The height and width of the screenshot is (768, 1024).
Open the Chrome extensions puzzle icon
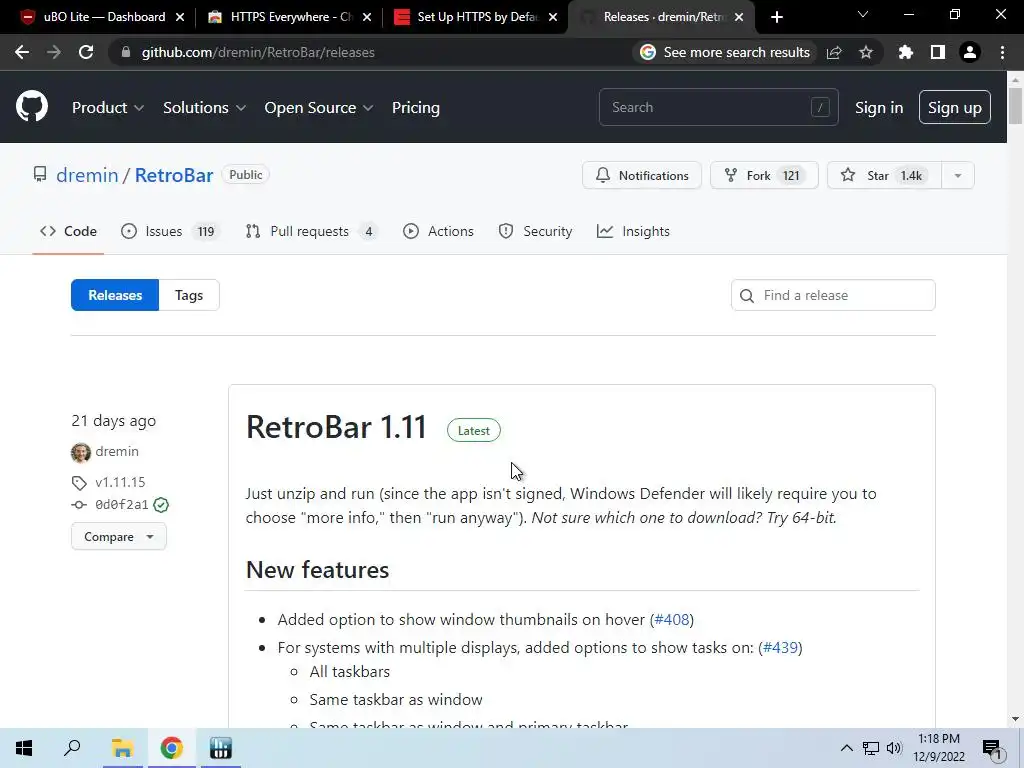pyautogui.click(x=905, y=52)
